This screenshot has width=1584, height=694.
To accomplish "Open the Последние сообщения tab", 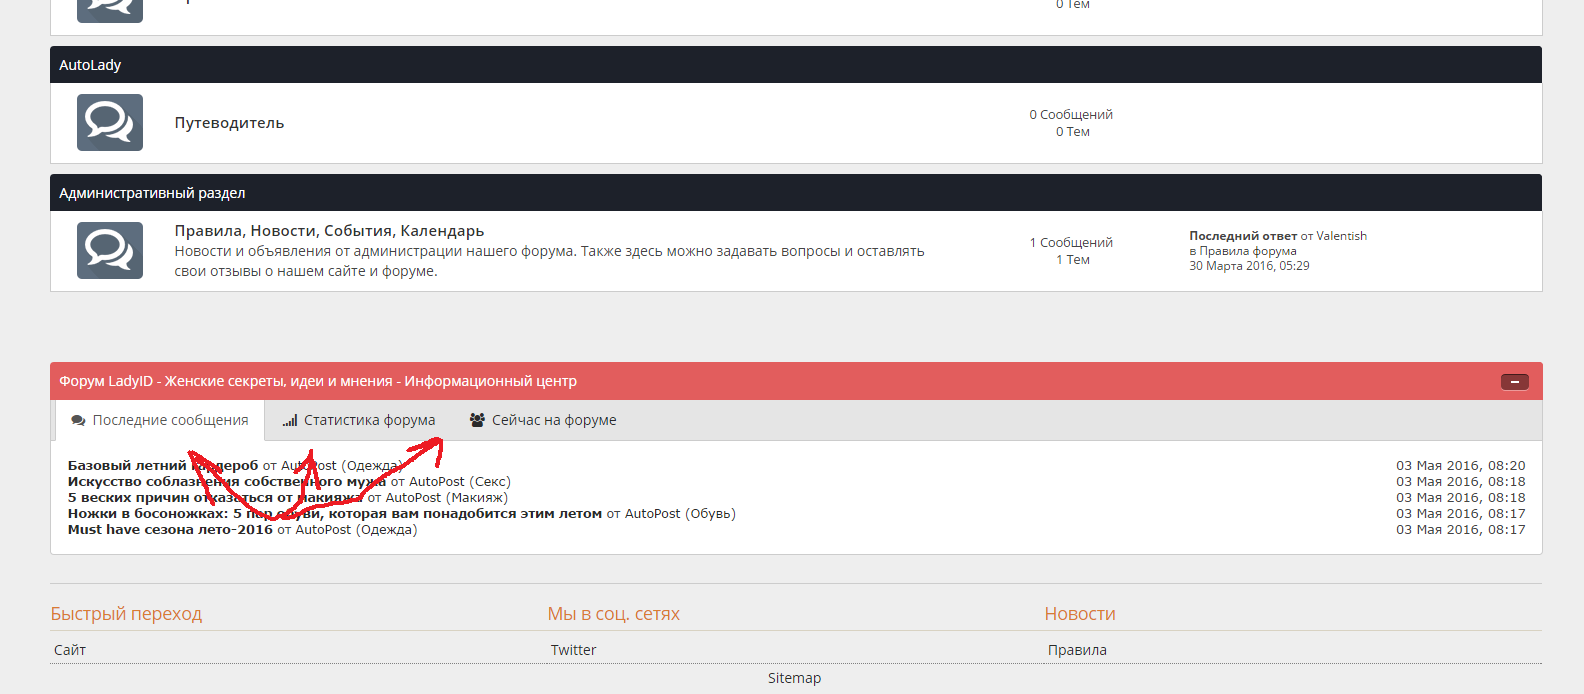I will pyautogui.click(x=160, y=421).
